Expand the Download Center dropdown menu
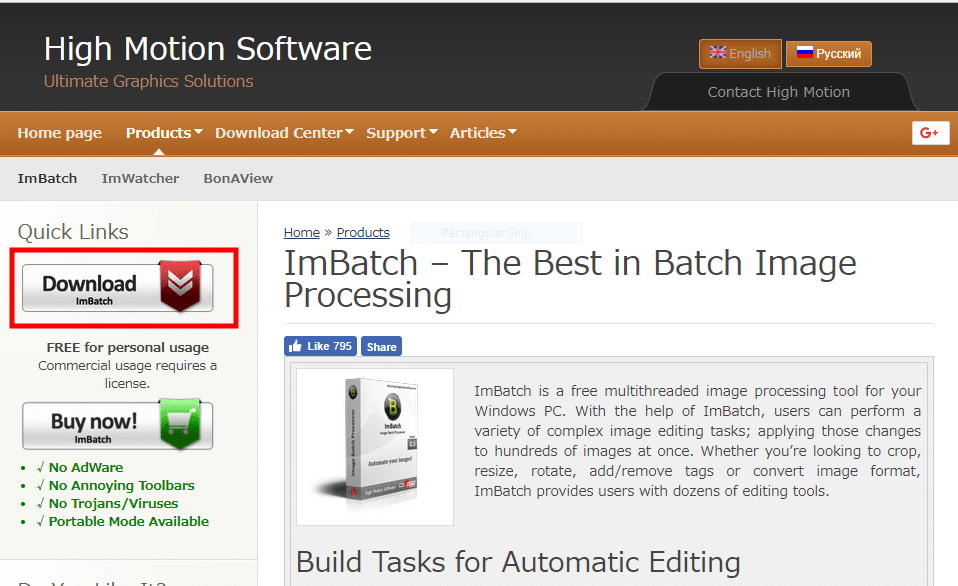958x586 pixels. 284,133
